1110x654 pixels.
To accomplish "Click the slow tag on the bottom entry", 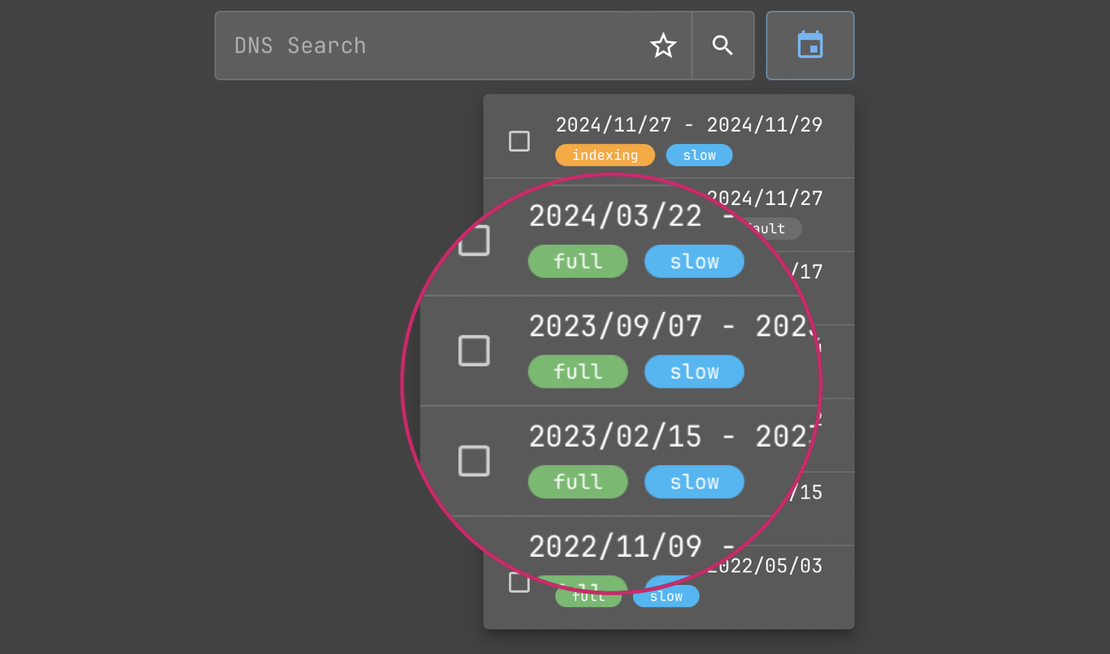I will (x=666, y=595).
